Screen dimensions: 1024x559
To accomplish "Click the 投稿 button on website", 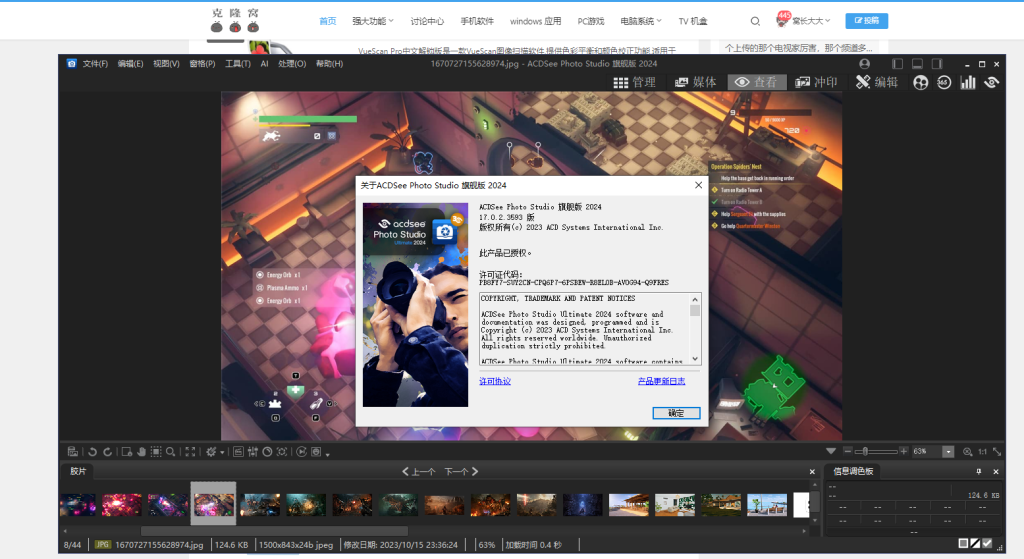I will coord(867,21).
